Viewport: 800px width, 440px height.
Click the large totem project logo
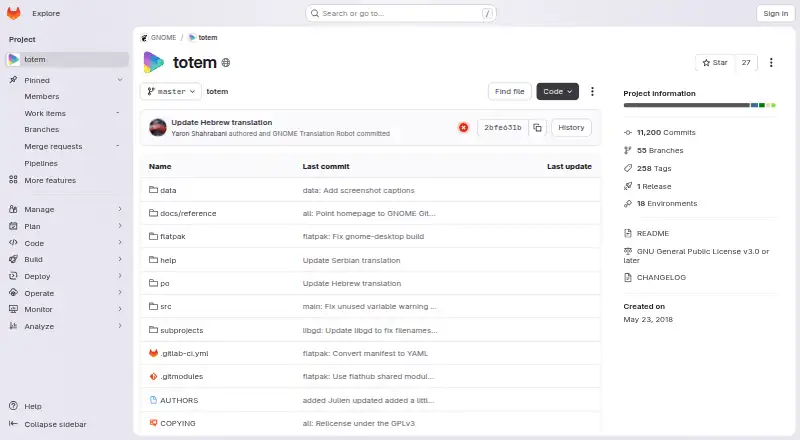tap(154, 62)
